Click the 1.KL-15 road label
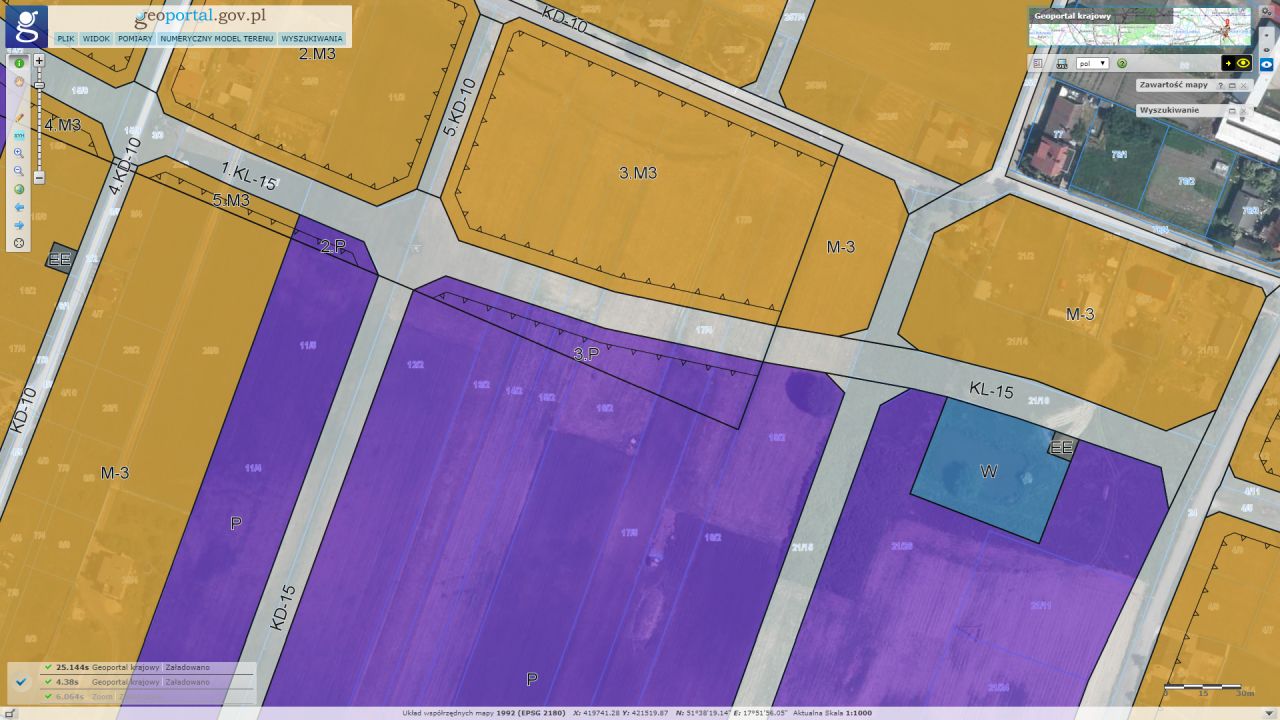This screenshot has height=720, width=1280. pyautogui.click(x=248, y=177)
